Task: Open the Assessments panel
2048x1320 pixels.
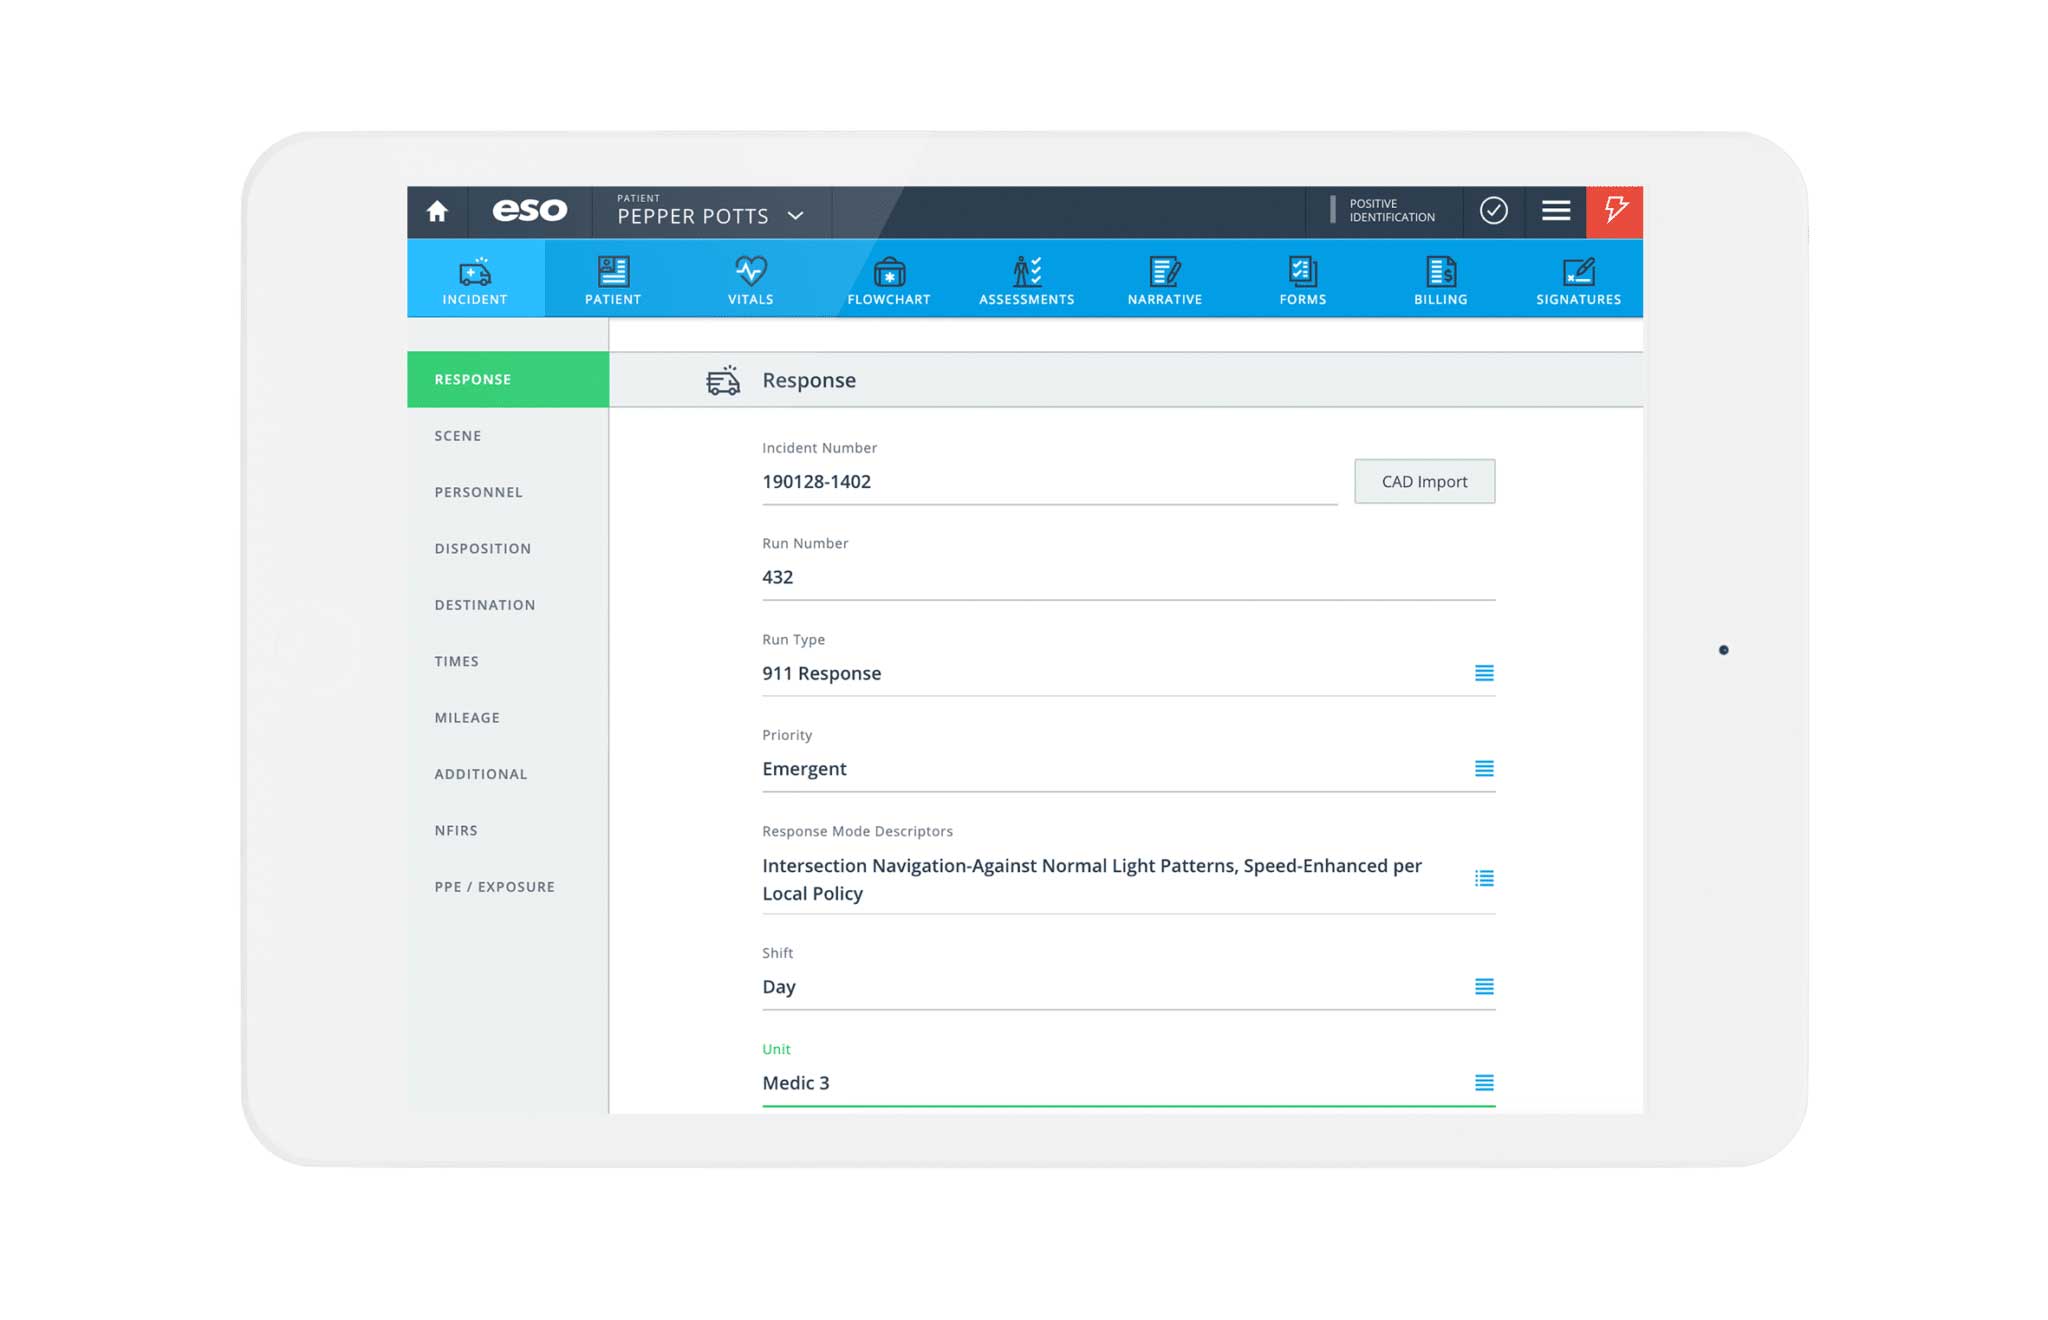Action: (1024, 279)
